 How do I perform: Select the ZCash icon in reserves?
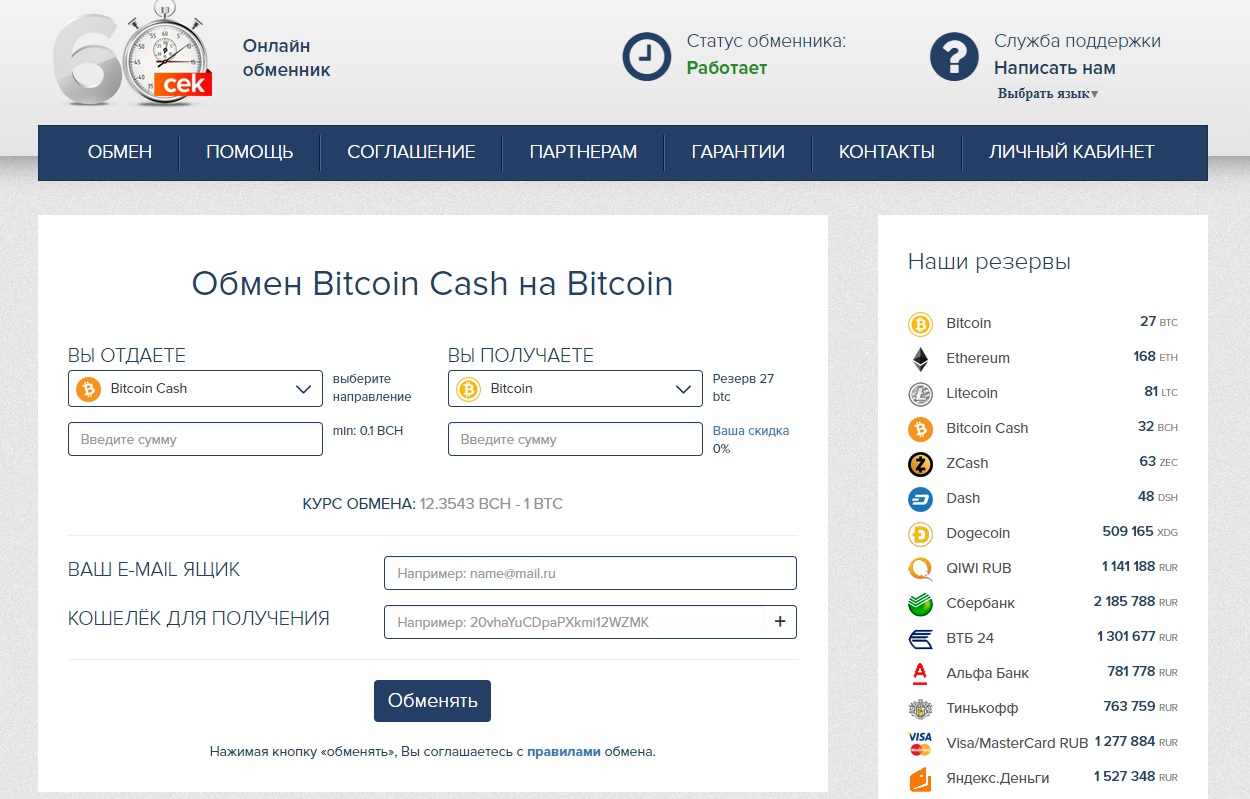coord(919,464)
